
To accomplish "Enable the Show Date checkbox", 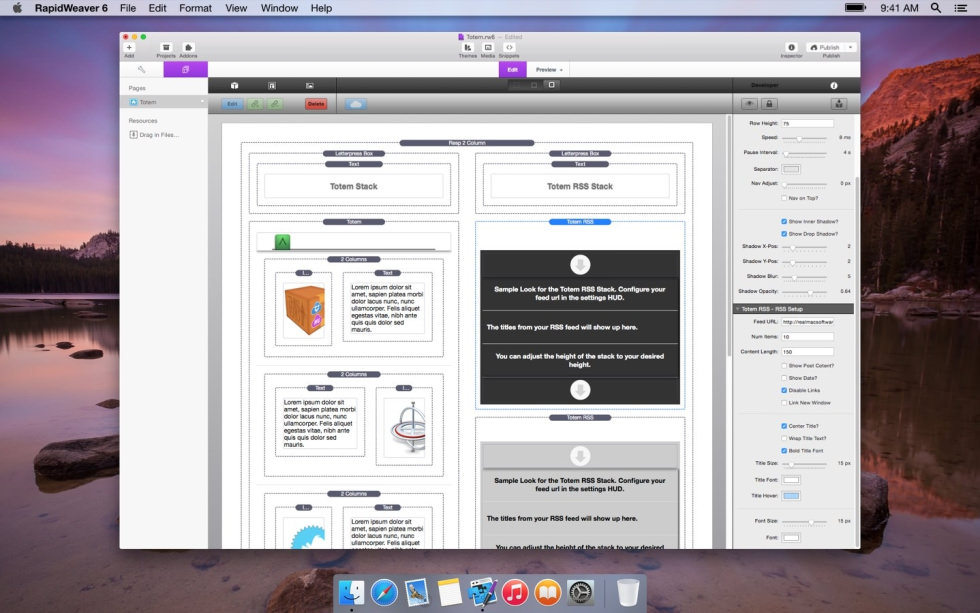I will pos(784,378).
